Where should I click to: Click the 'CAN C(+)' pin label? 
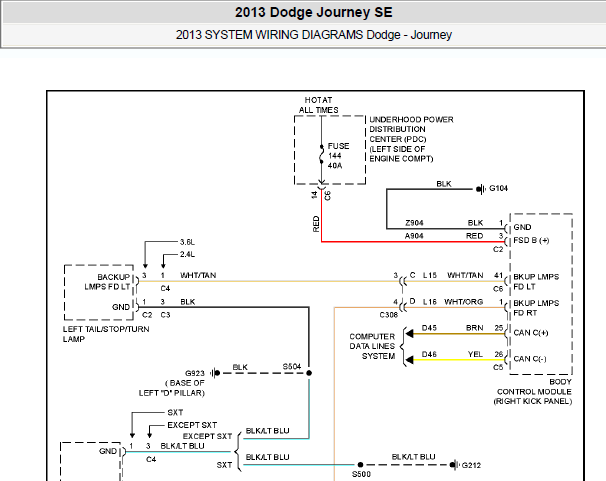(531, 333)
